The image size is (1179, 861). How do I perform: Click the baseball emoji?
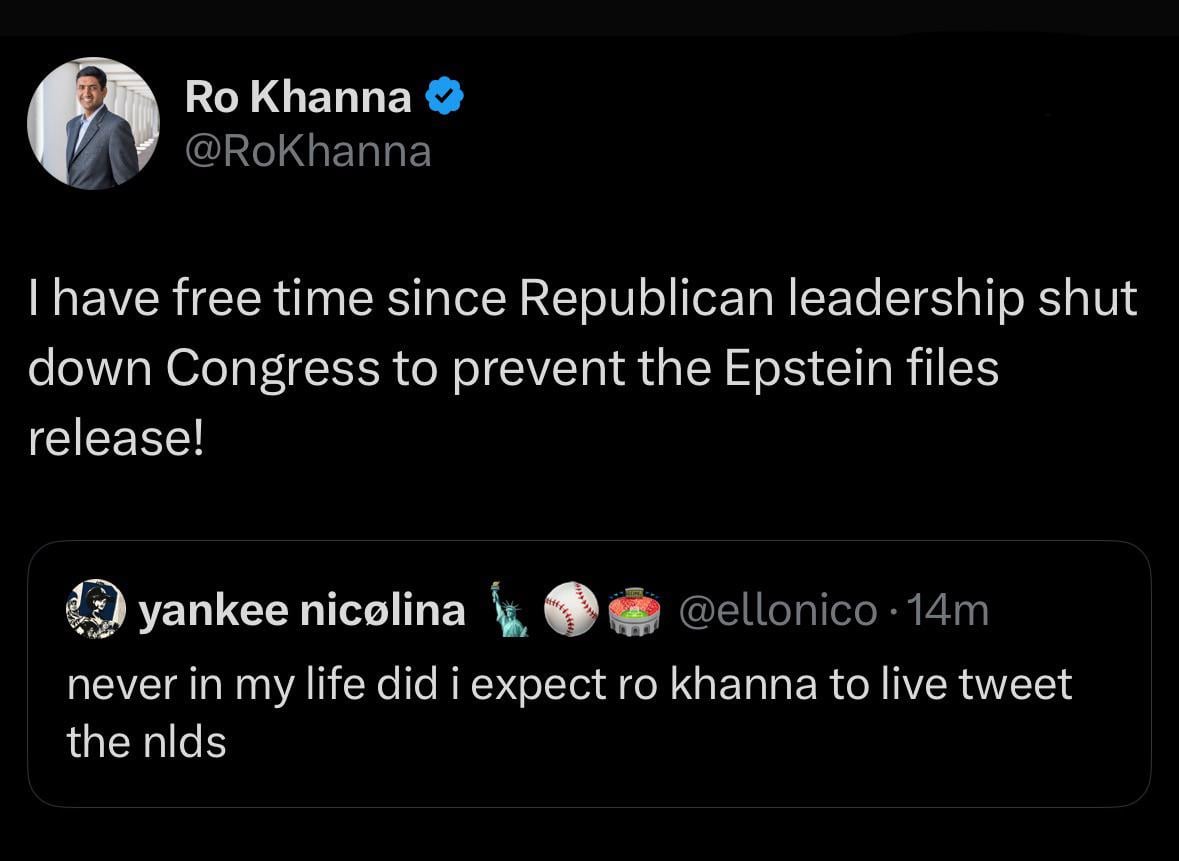(571, 609)
